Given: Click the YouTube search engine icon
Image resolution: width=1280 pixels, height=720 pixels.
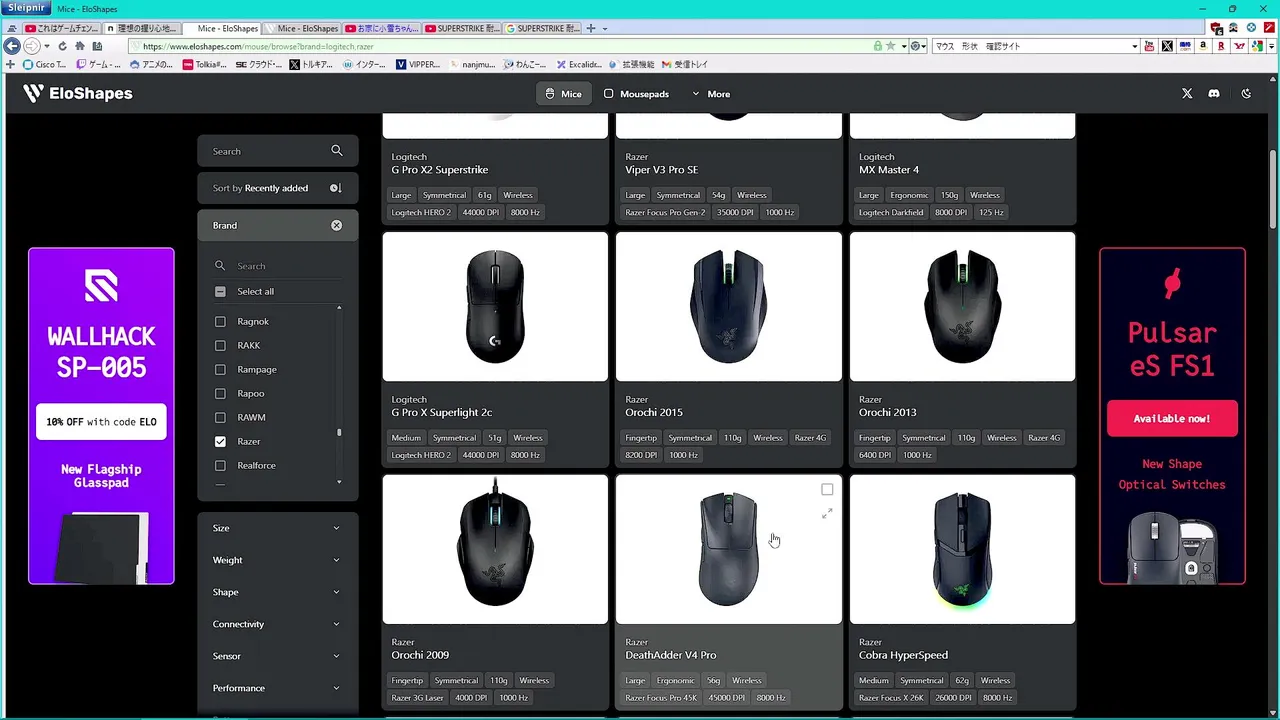Looking at the screenshot, I should (1149, 46).
